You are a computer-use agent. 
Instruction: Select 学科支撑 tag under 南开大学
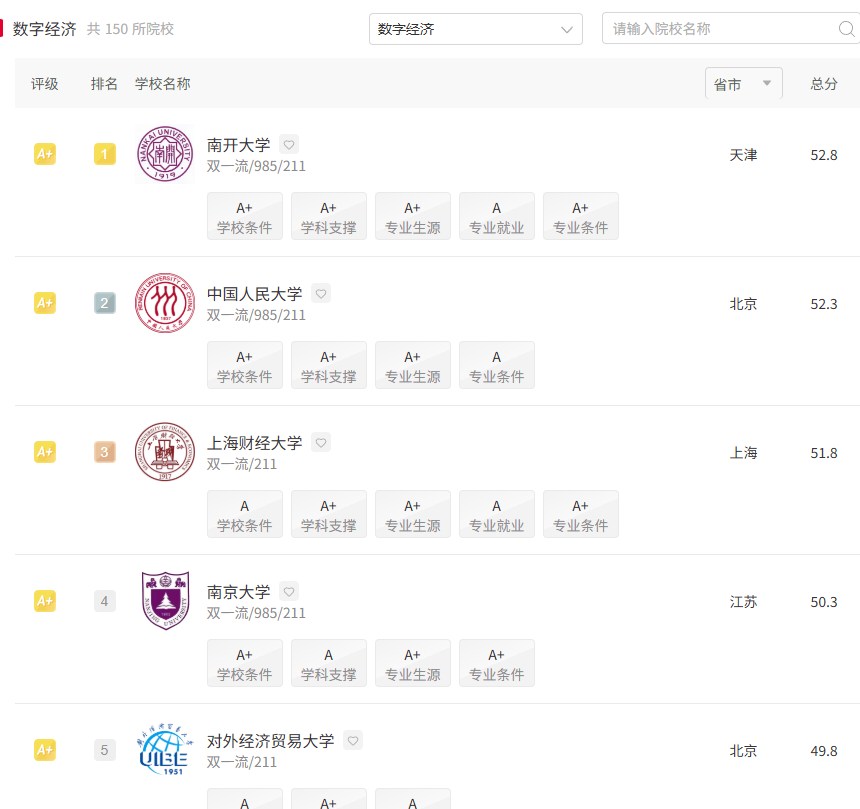click(x=329, y=216)
